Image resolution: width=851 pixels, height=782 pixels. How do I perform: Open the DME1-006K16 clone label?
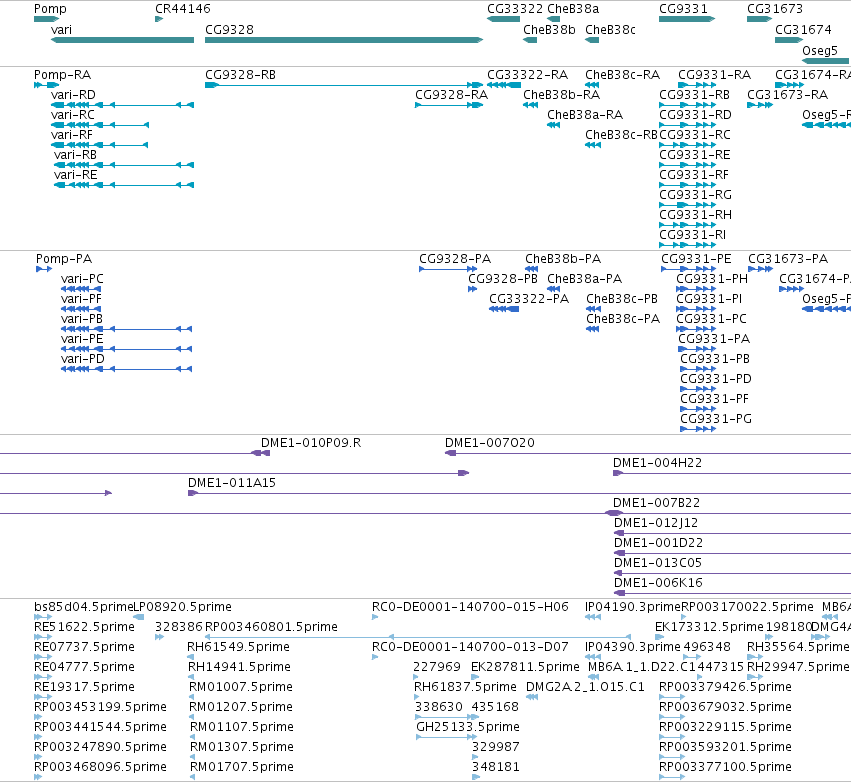point(658,583)
